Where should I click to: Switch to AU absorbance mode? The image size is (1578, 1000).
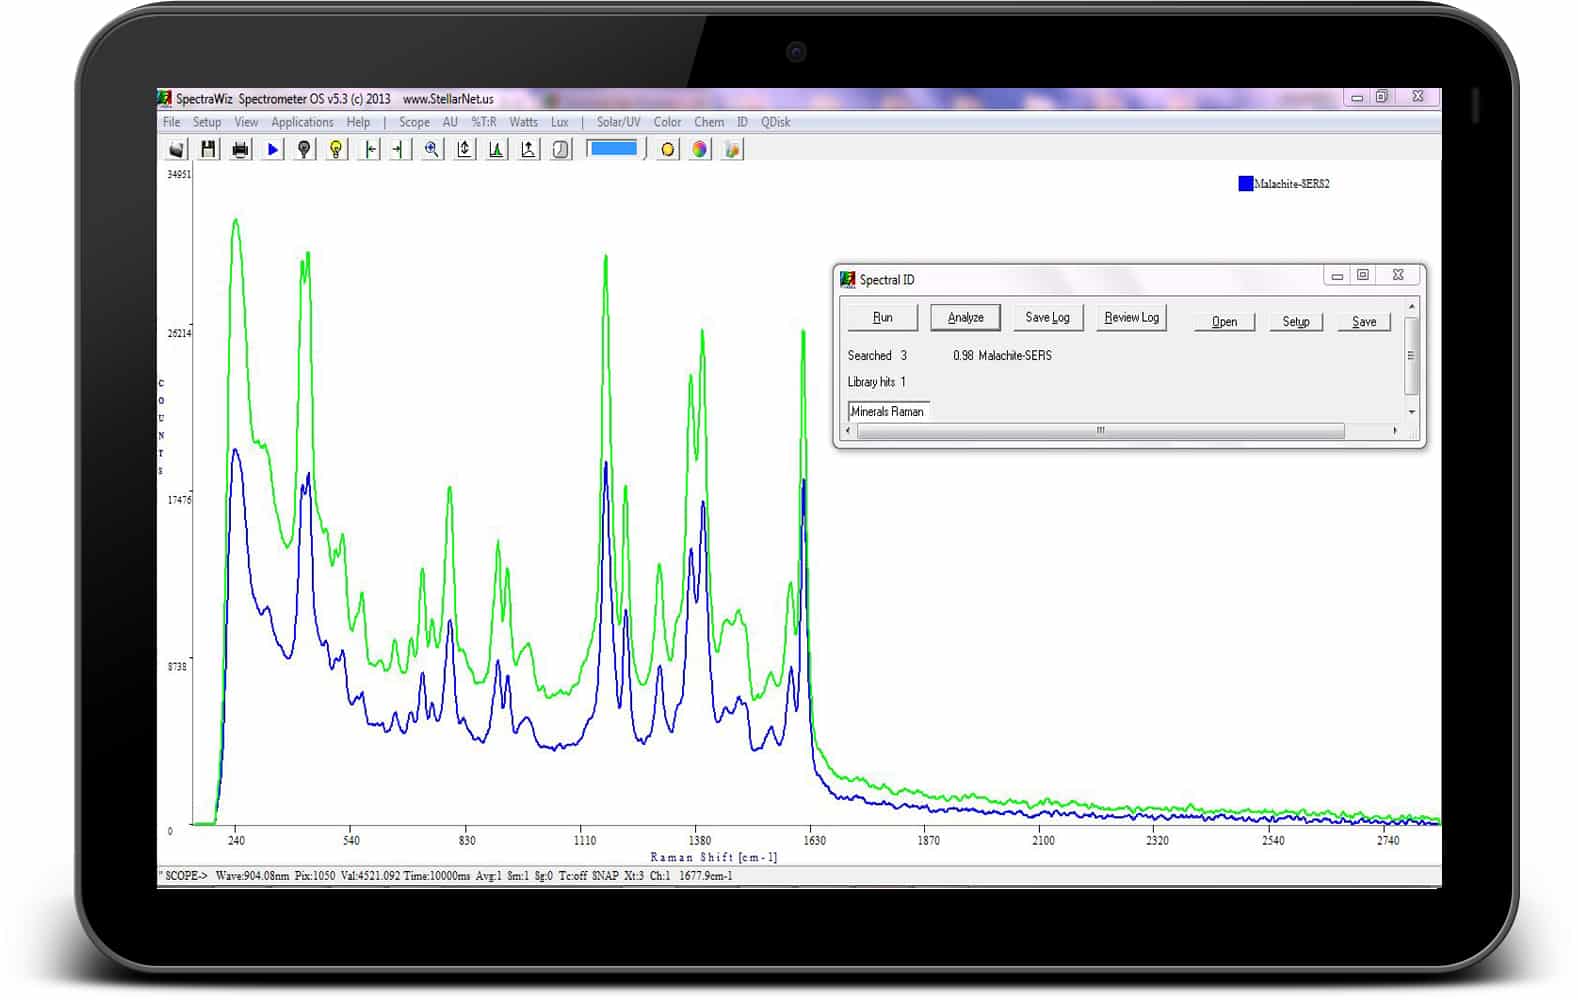450,122
